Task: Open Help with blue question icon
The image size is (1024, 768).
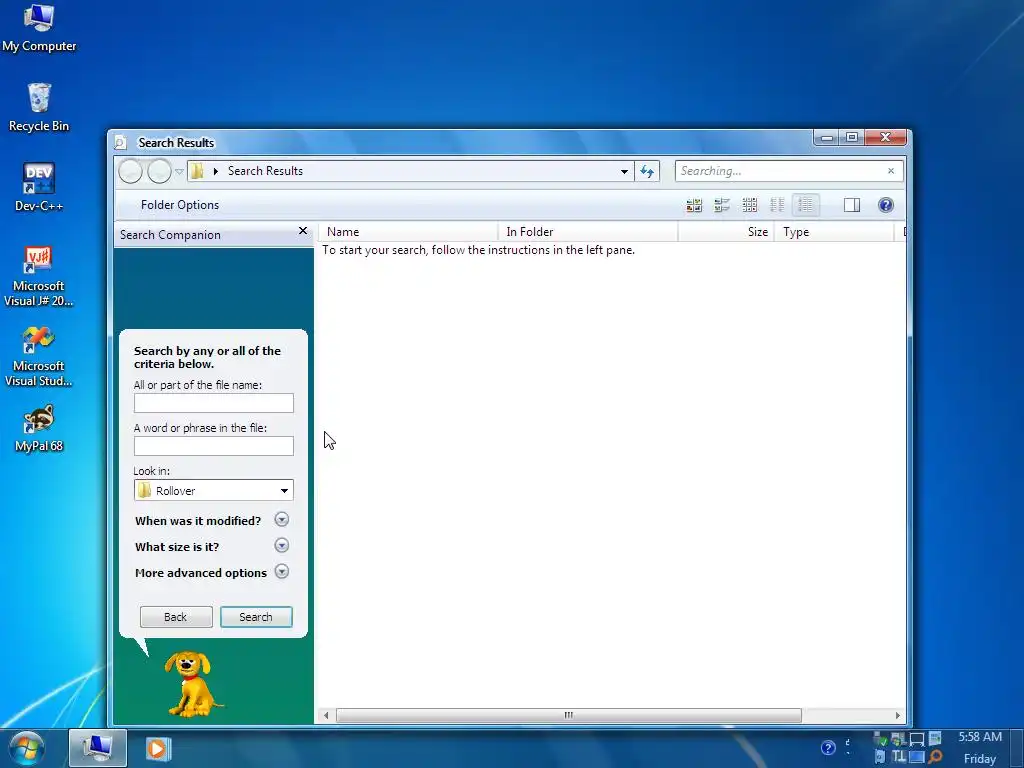Action: tap(886, 205)
